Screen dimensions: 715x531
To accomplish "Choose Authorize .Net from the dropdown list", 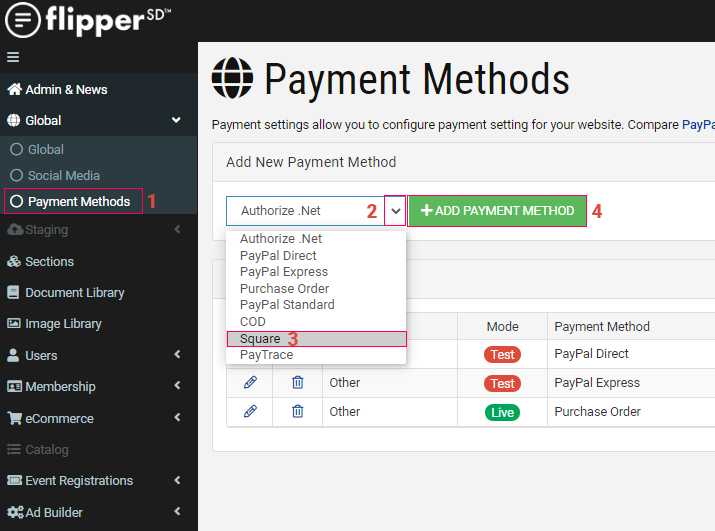I will (x=316, y=239).
